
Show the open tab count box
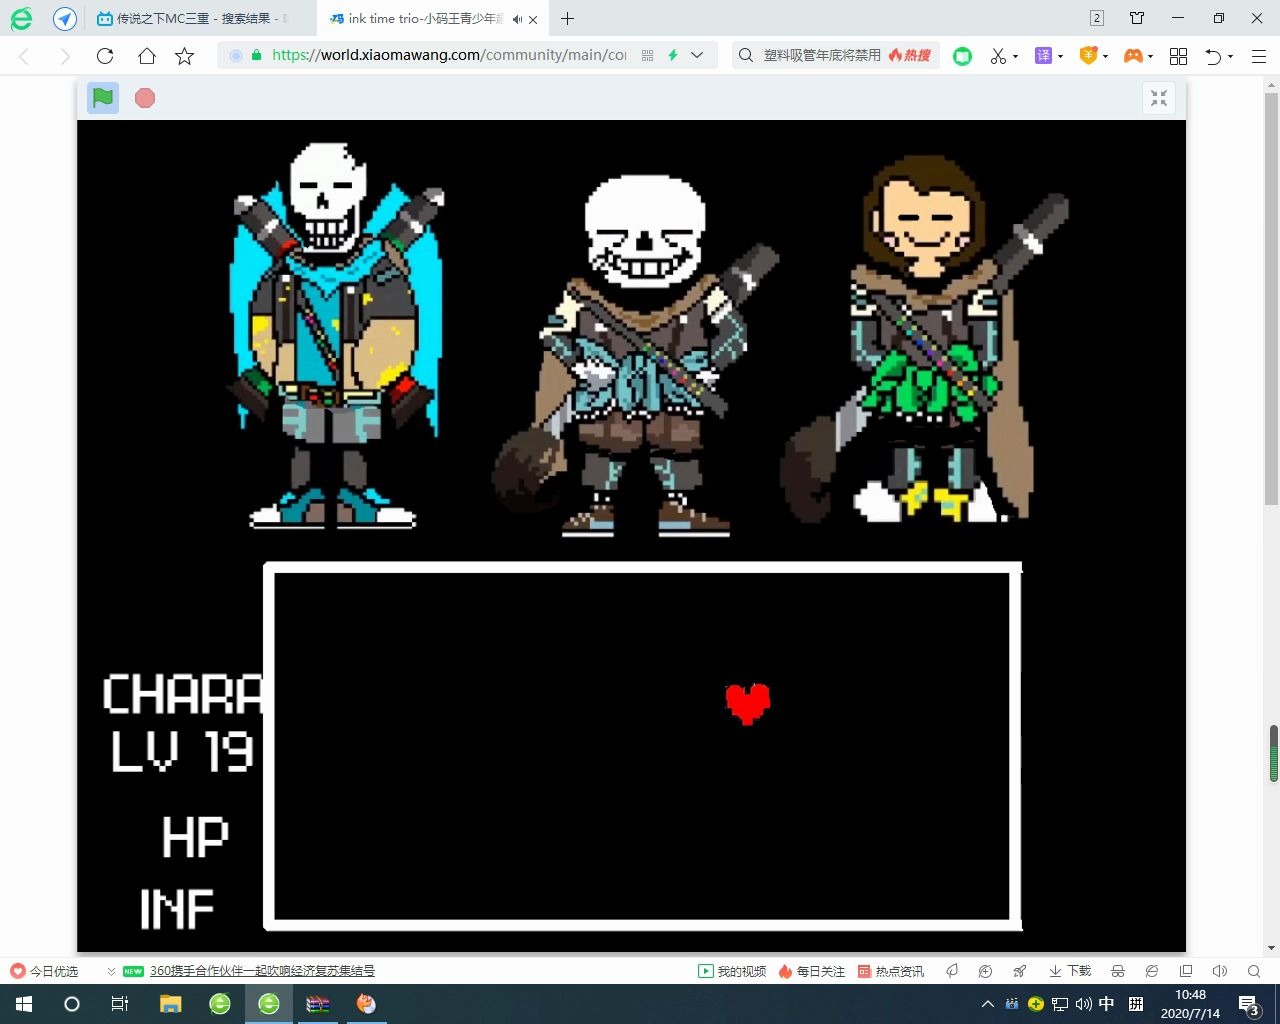pyautogui.click(x=1097, y=18)
